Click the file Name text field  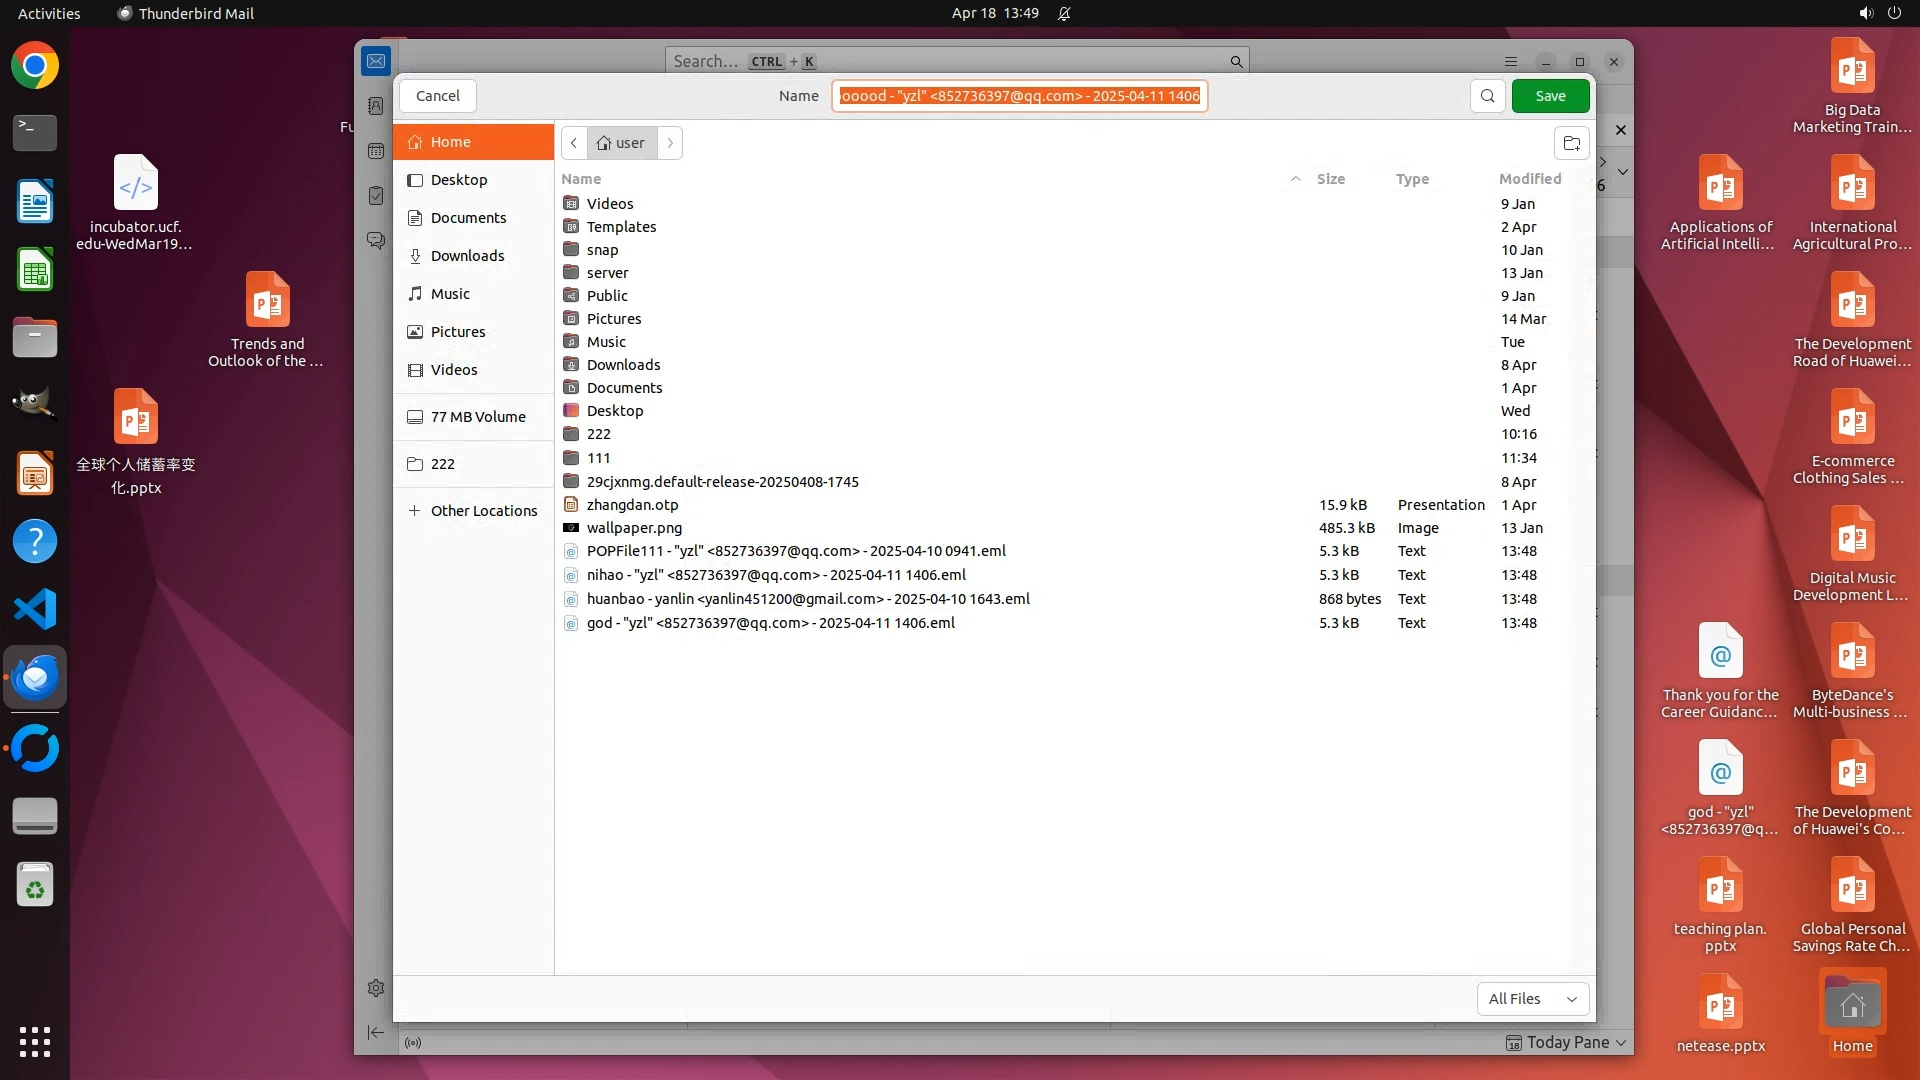(1019, 96)
